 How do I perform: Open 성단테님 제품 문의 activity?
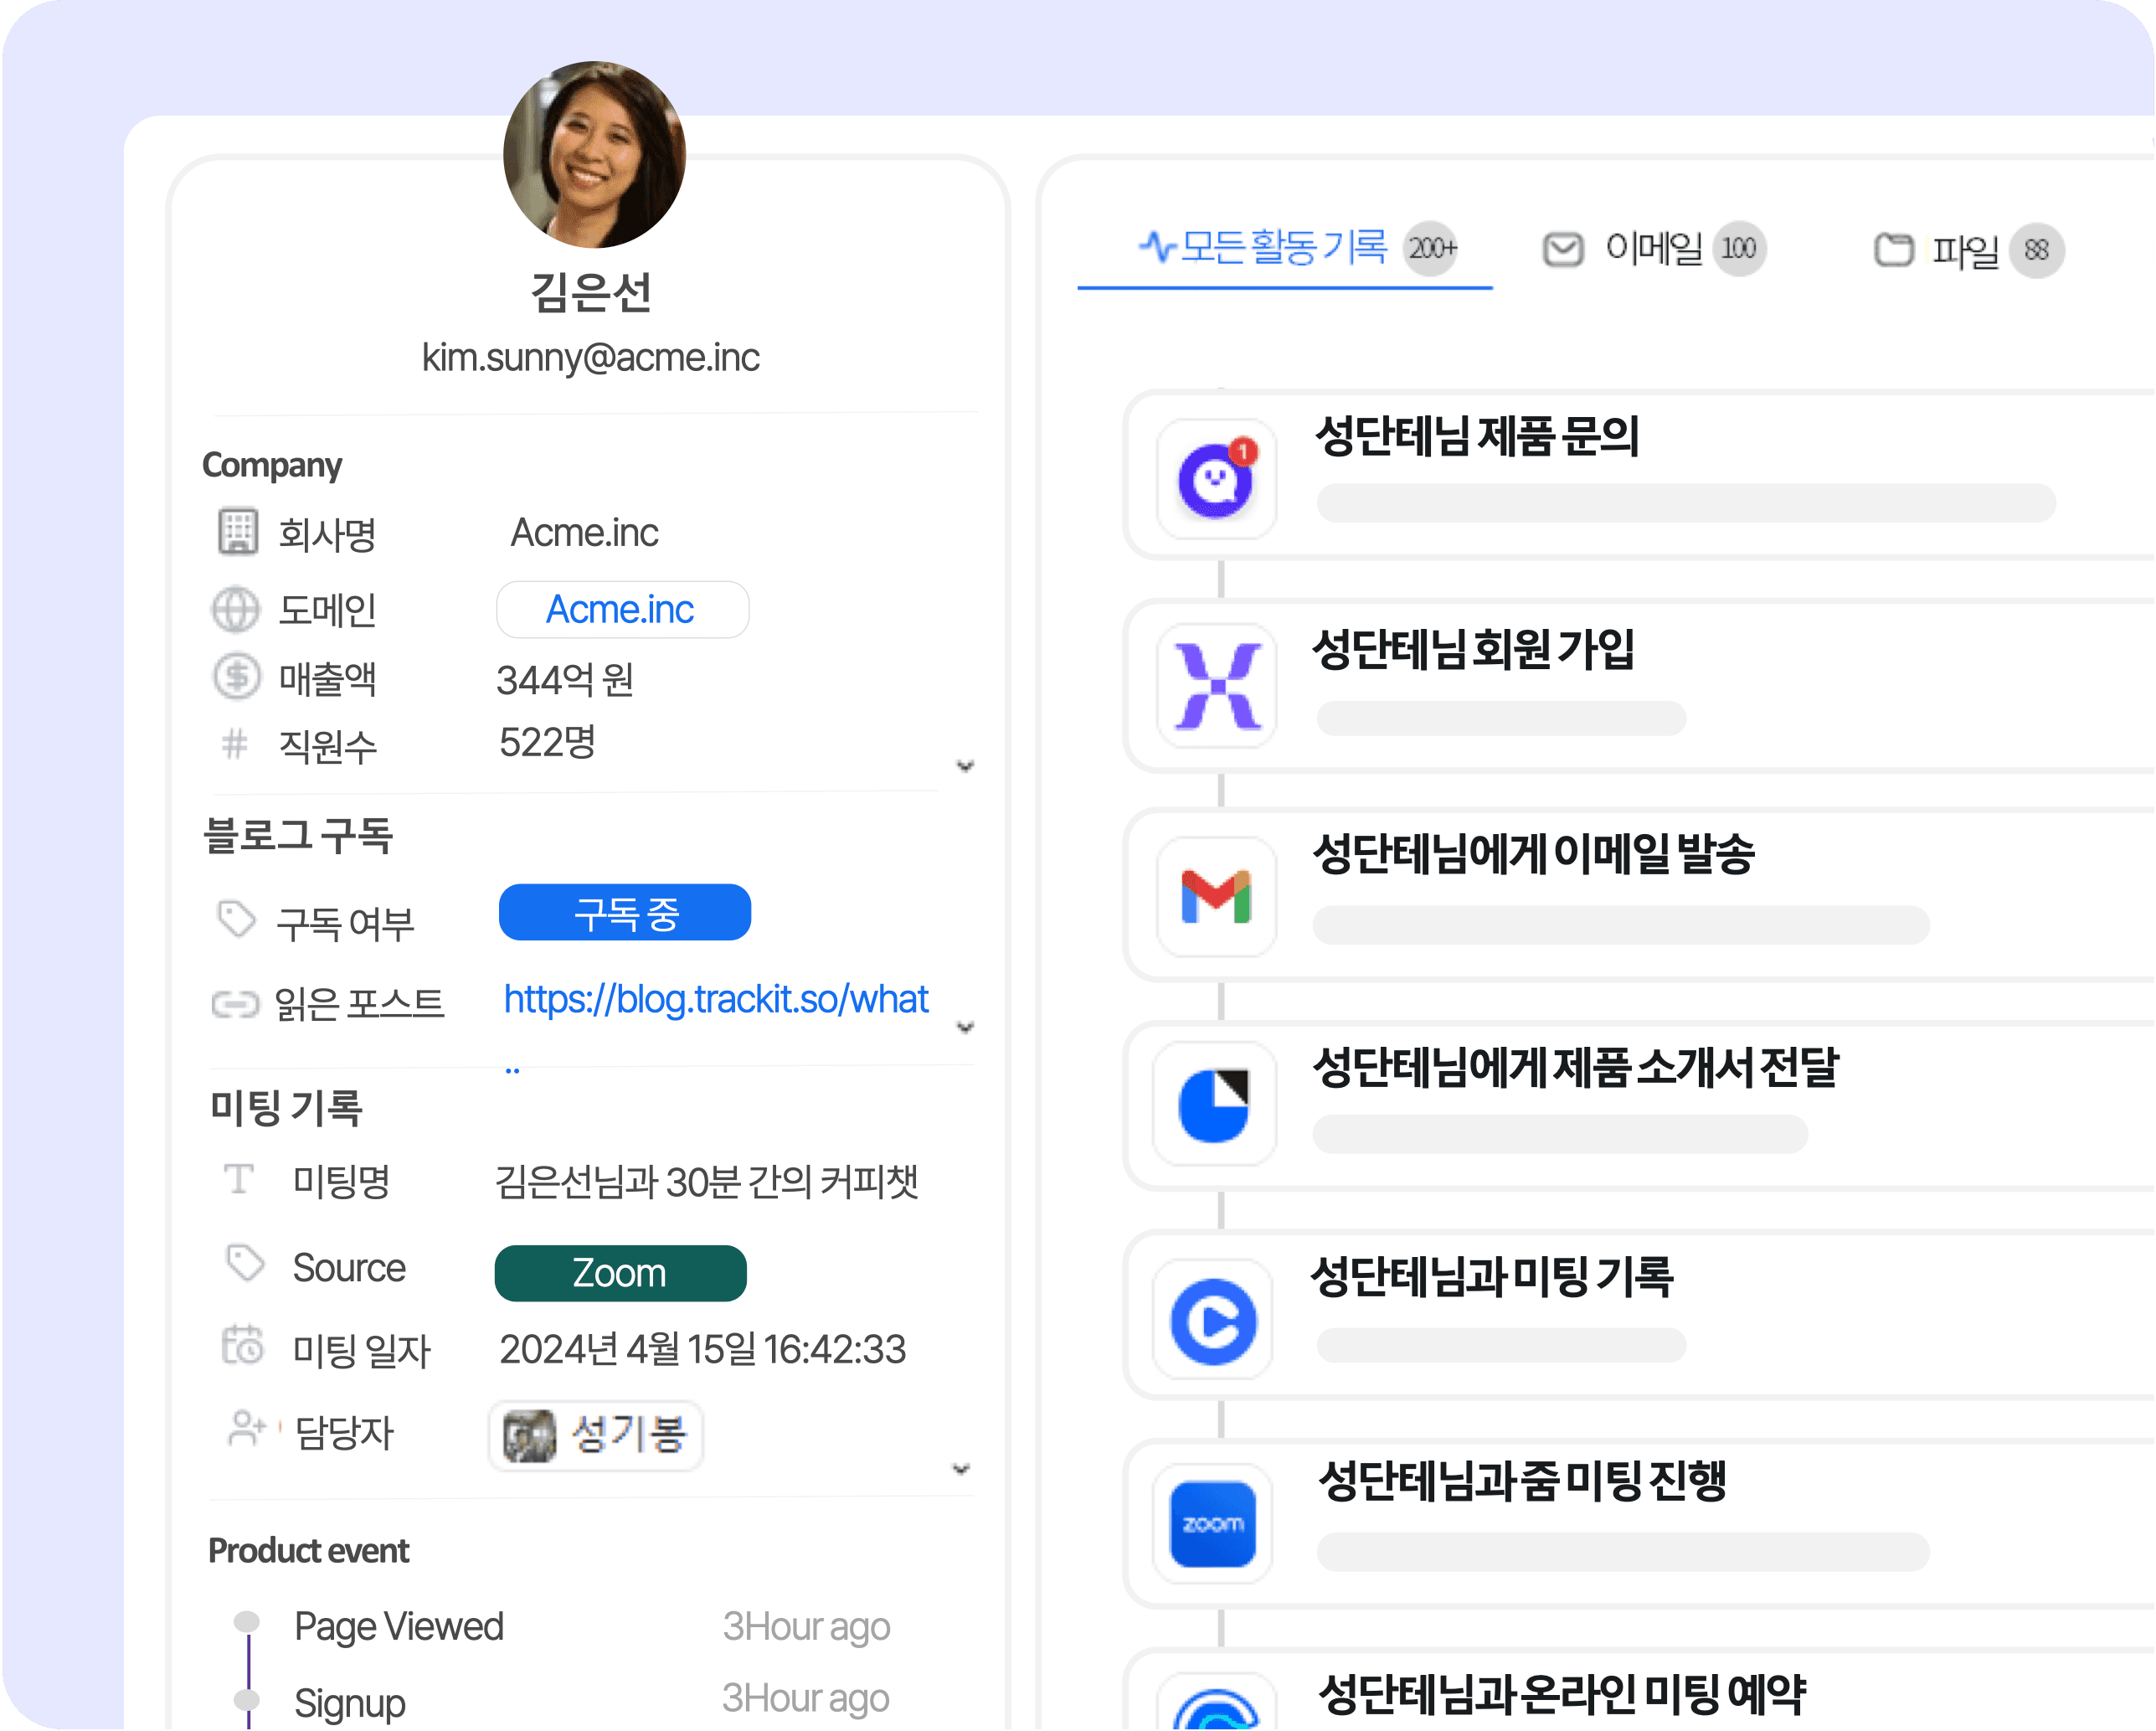point(1640,476)
